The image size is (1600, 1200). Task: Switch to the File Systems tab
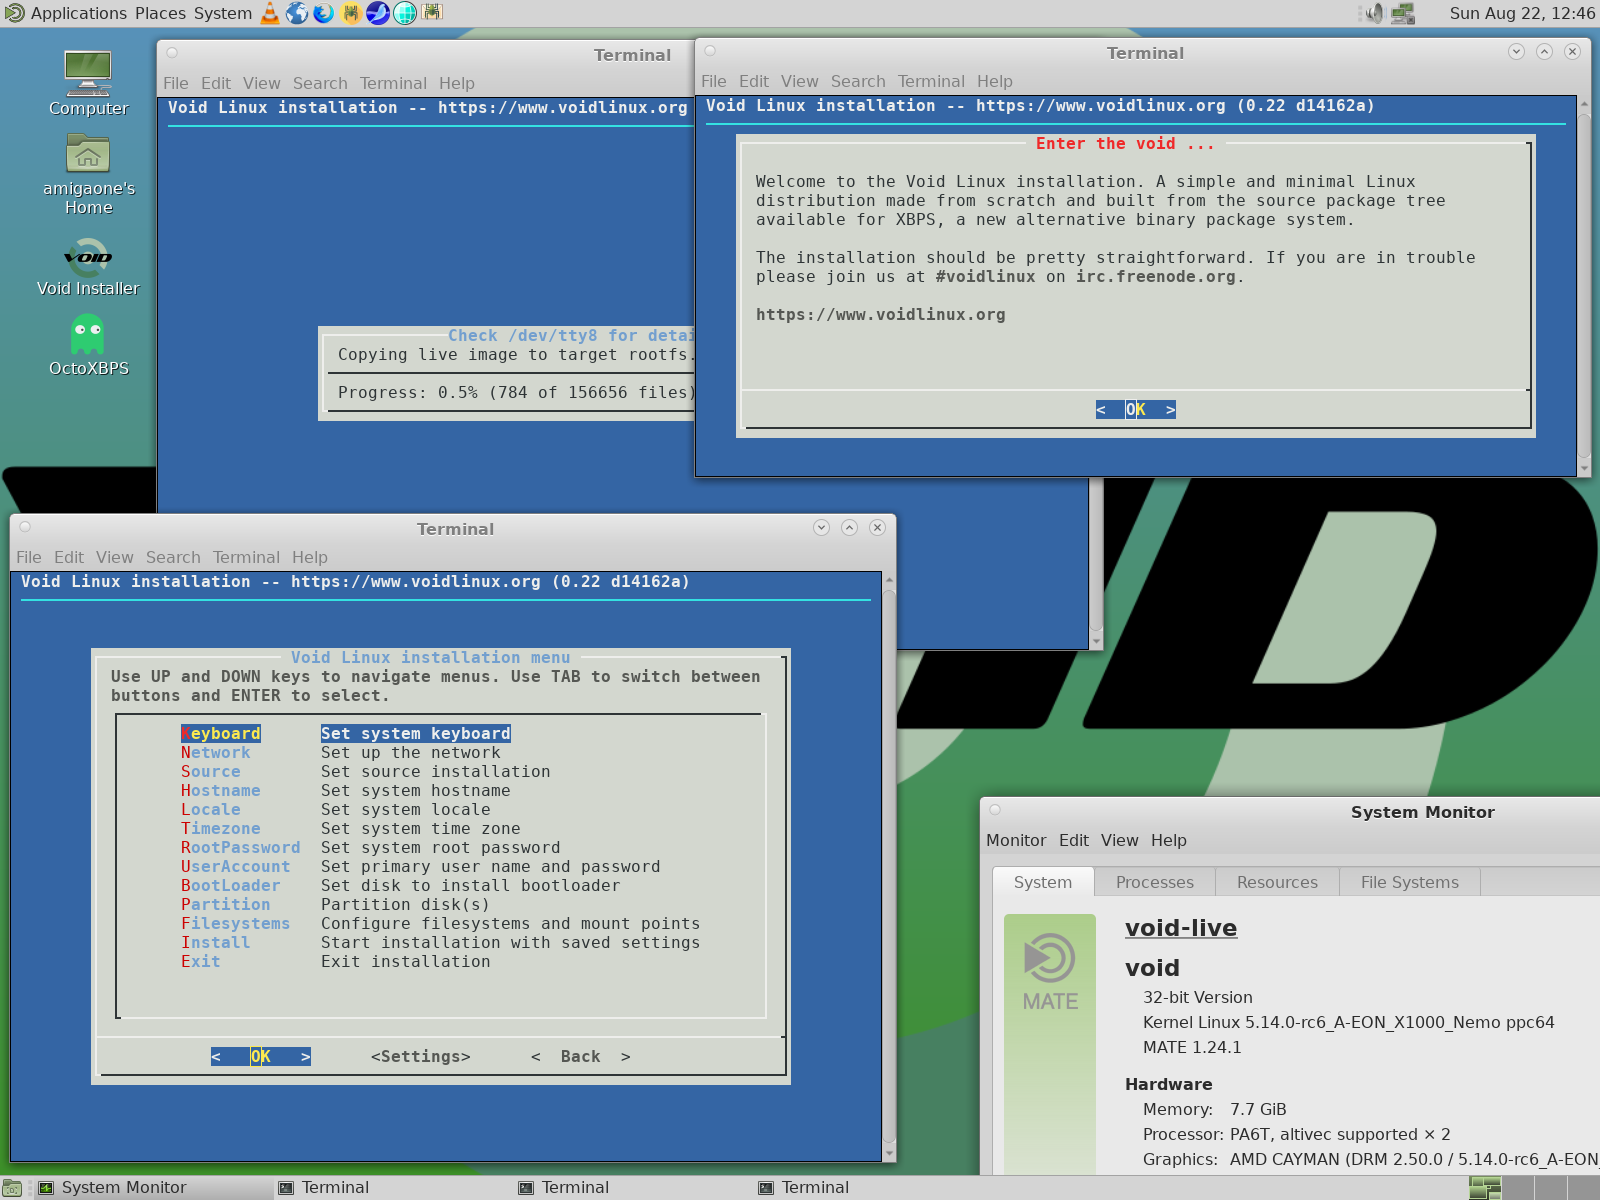[x=1410, y=882]
